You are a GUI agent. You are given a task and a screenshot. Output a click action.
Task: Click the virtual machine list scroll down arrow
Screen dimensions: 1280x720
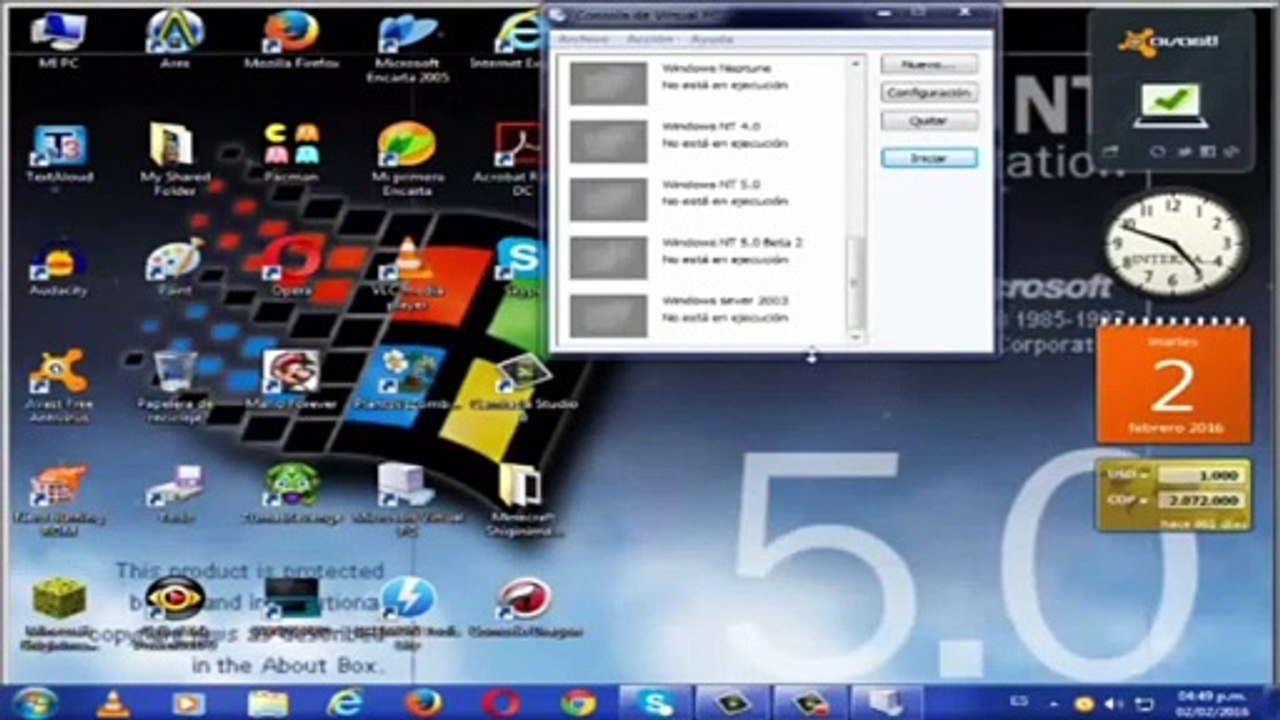coord(855,337)
